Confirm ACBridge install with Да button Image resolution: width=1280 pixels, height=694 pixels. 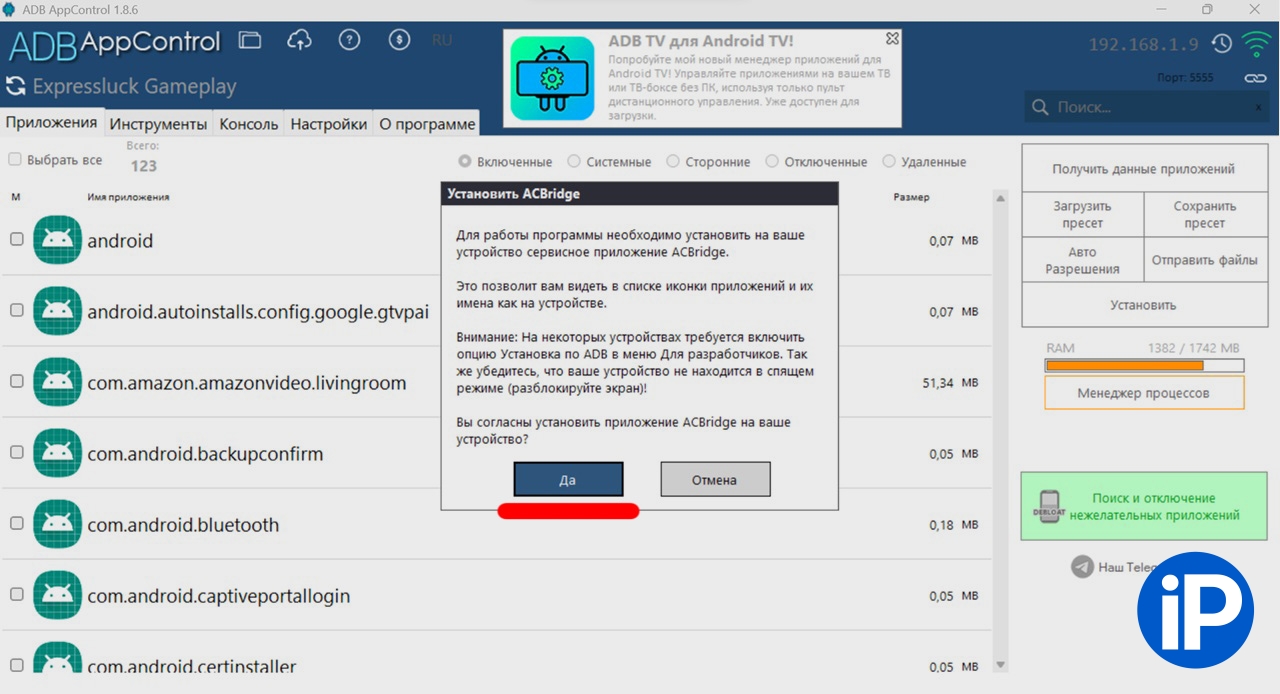tap(568, 479)
